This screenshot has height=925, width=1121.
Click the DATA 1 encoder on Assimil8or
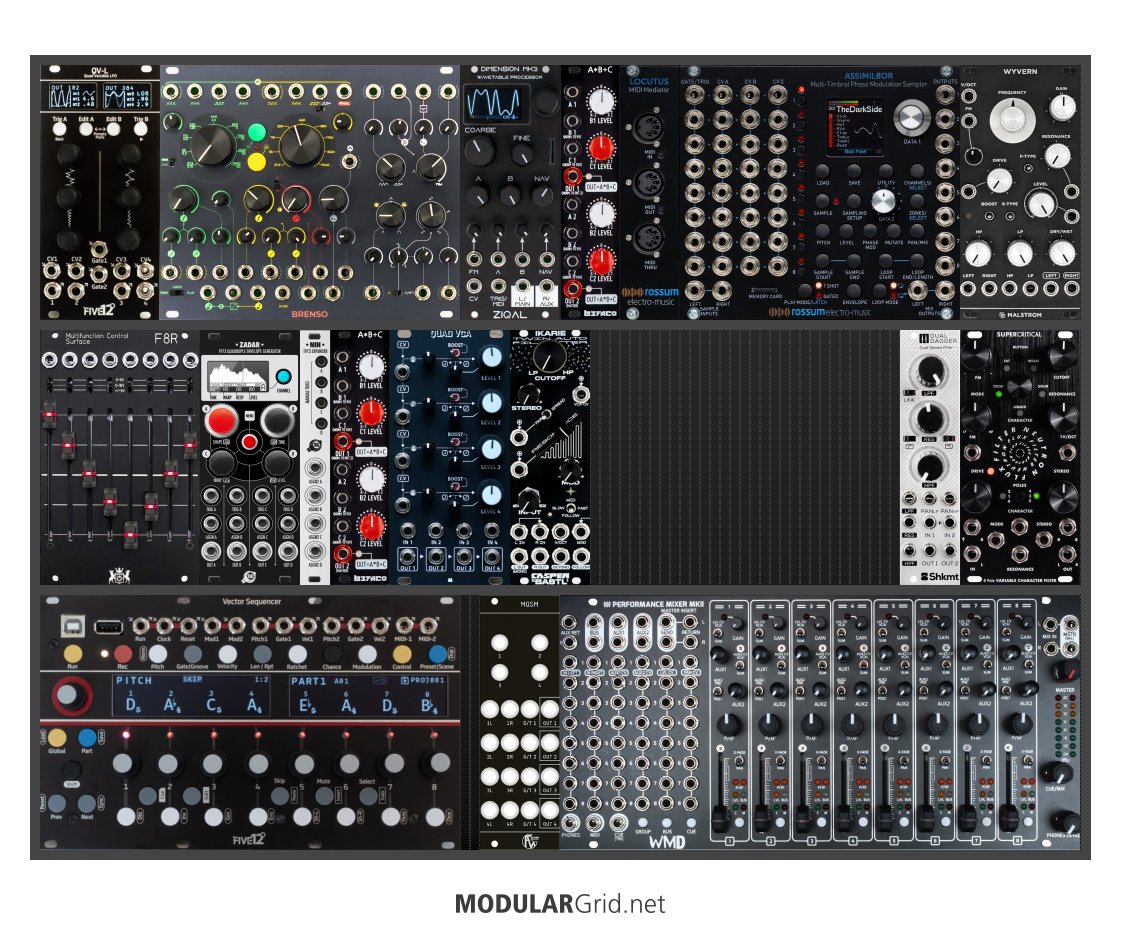point(912,118)
